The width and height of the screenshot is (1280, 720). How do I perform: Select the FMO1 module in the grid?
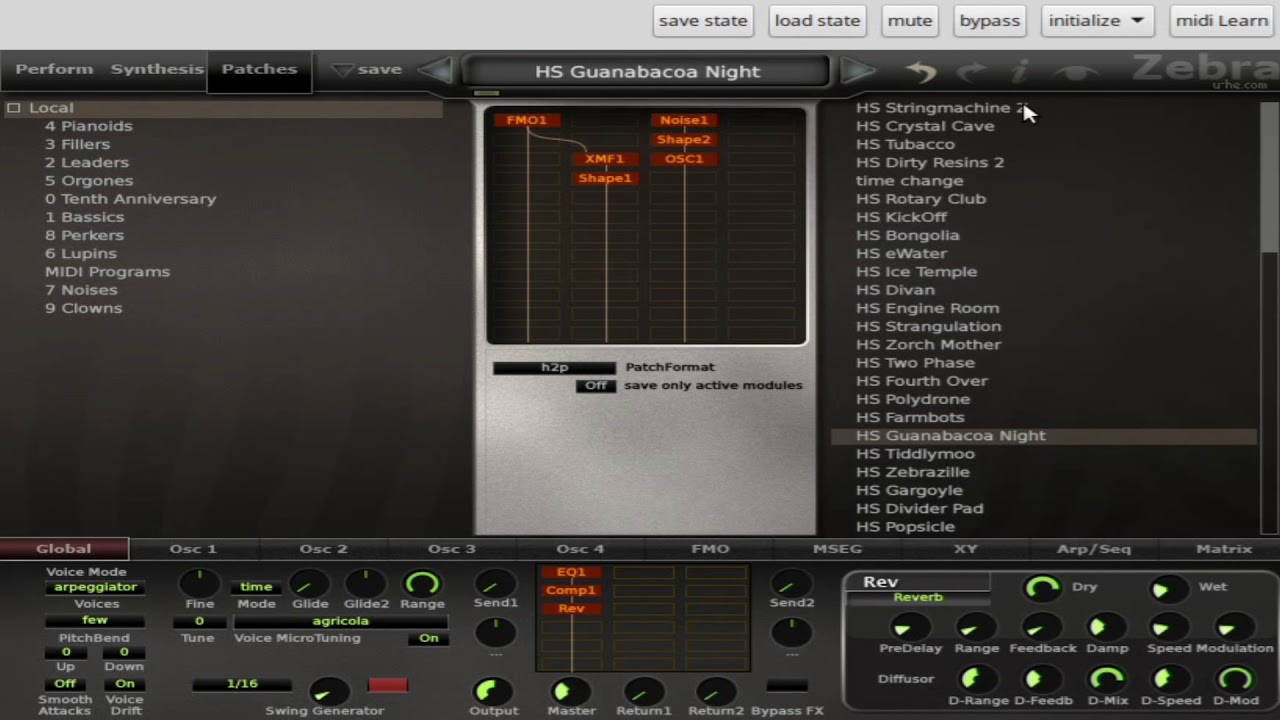527,120
